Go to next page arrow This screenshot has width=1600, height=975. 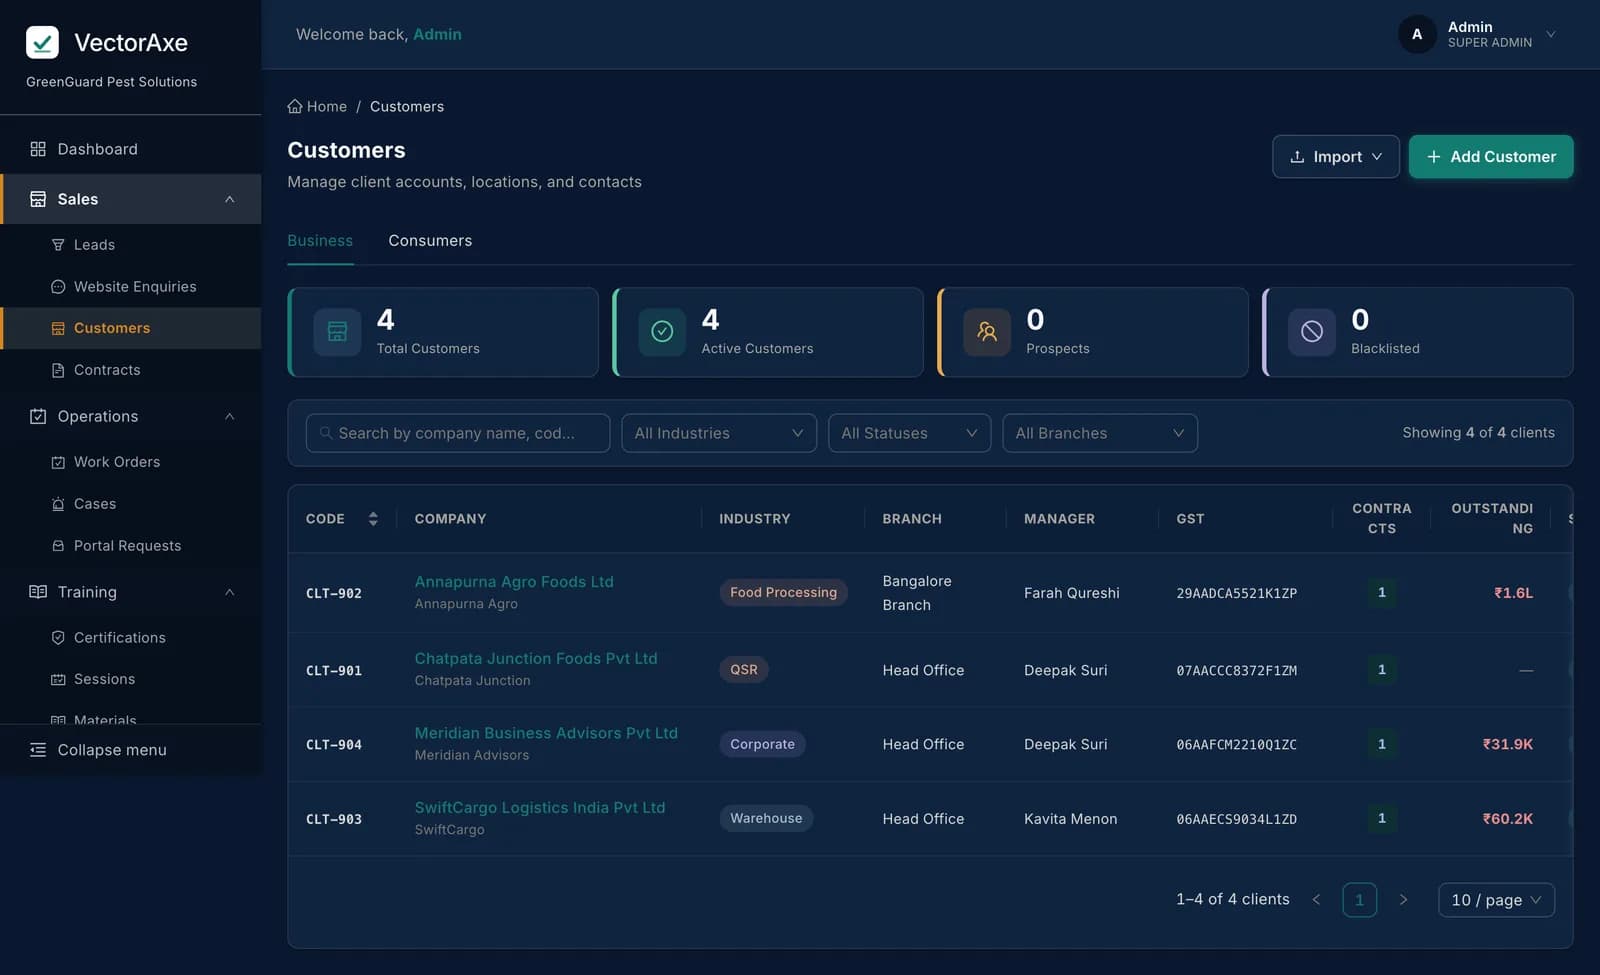coord(1403,900)
